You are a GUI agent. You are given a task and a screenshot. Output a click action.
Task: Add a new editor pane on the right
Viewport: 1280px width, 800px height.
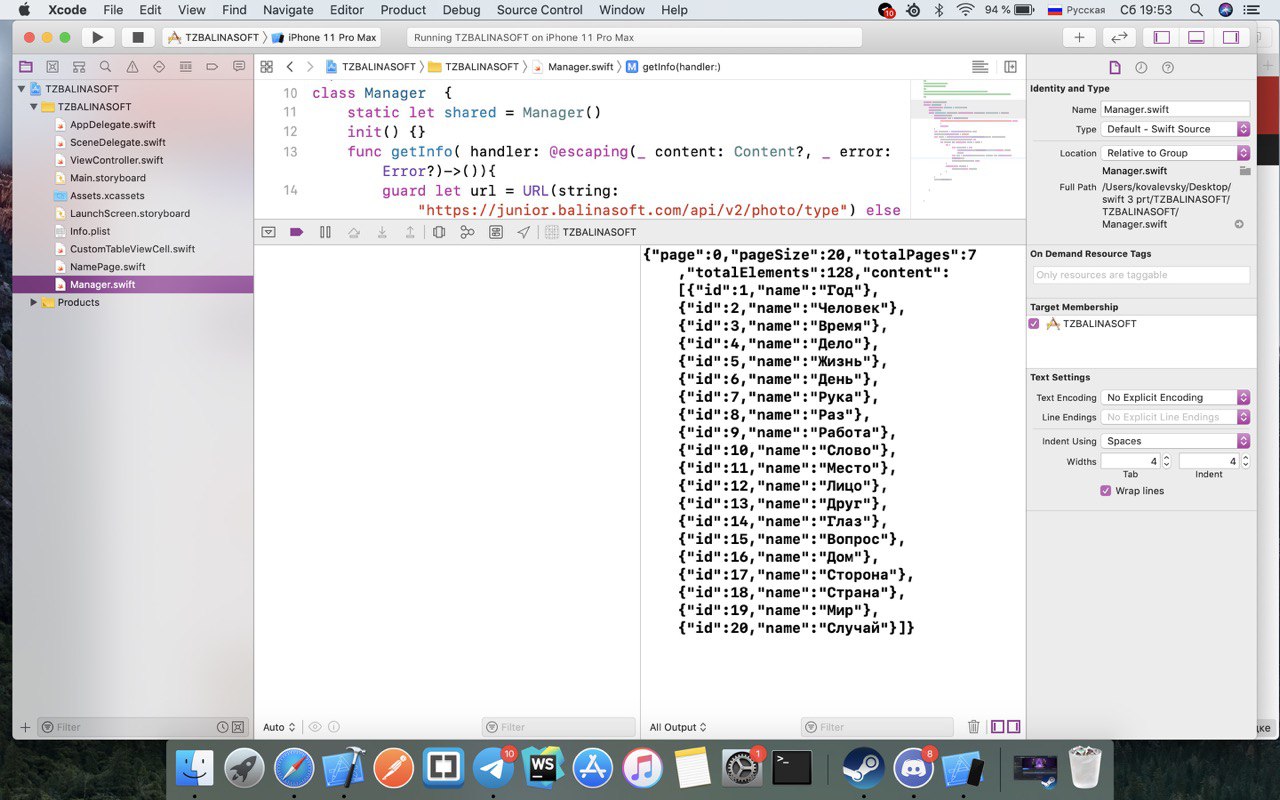pyautogui.click(x=1010, y=67)
